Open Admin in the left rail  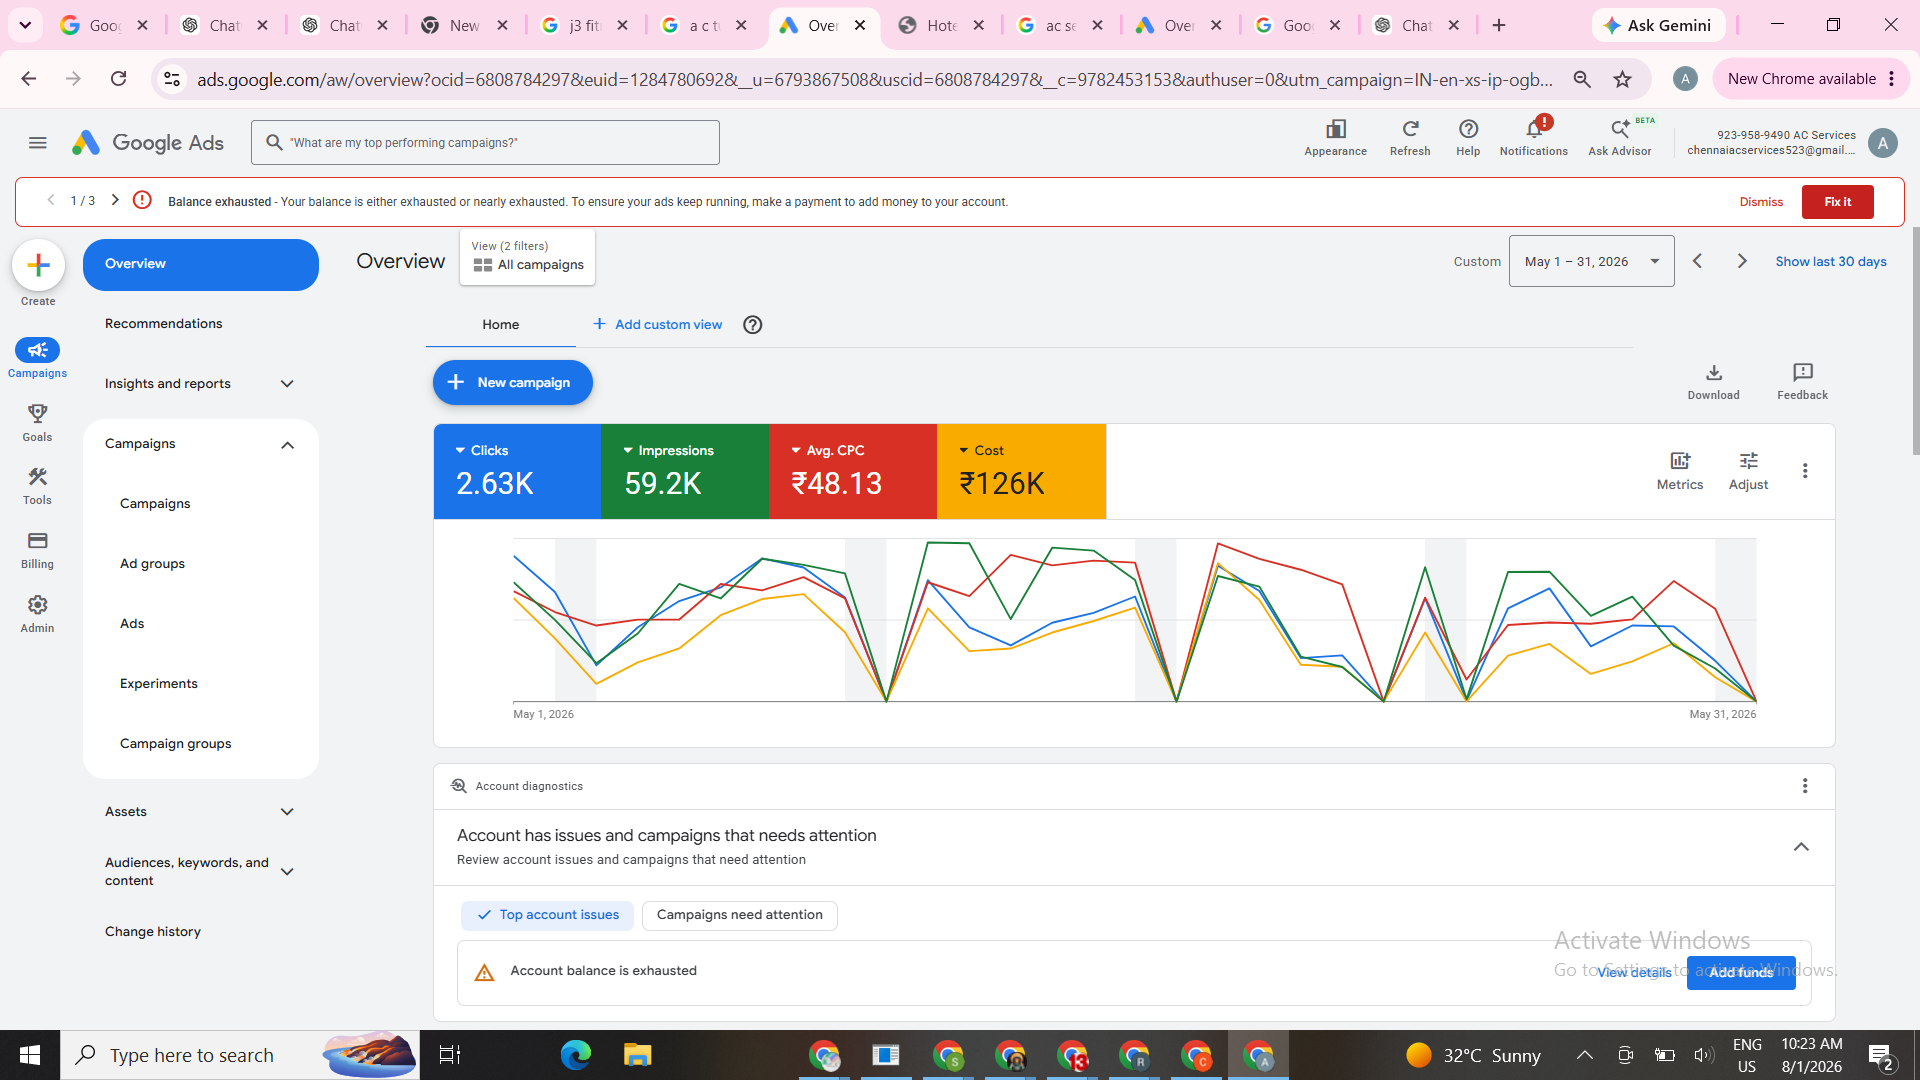coord(37,614)
